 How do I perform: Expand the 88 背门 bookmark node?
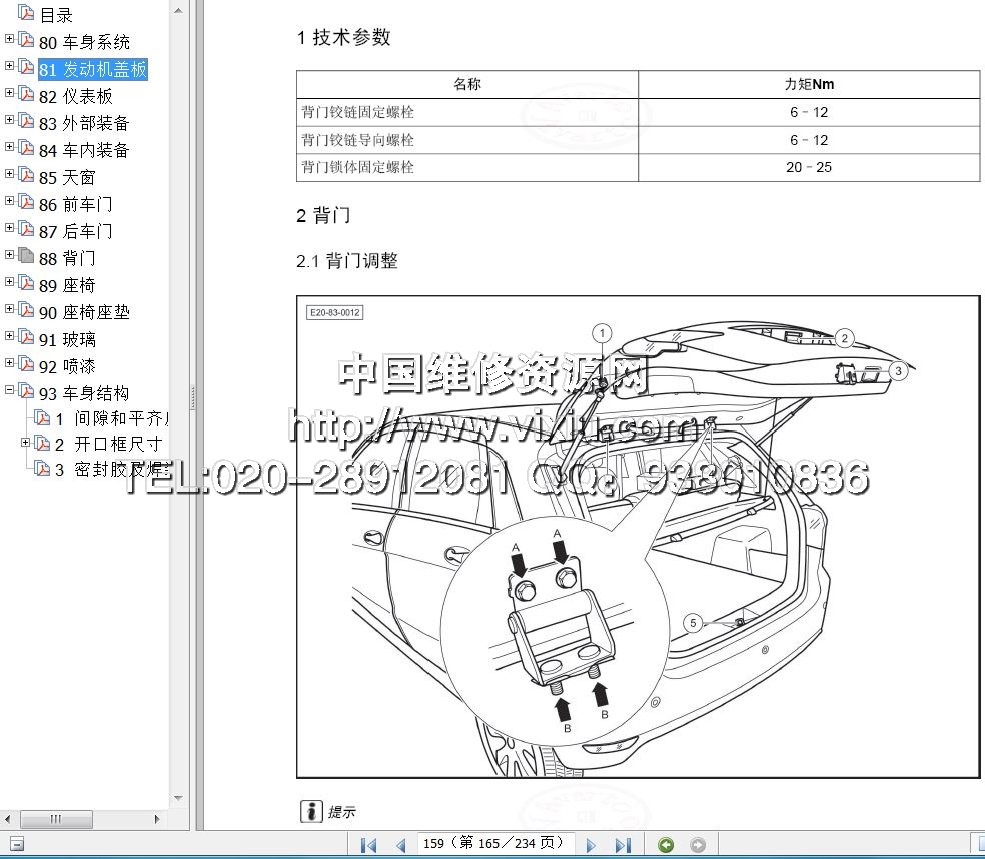9,255
